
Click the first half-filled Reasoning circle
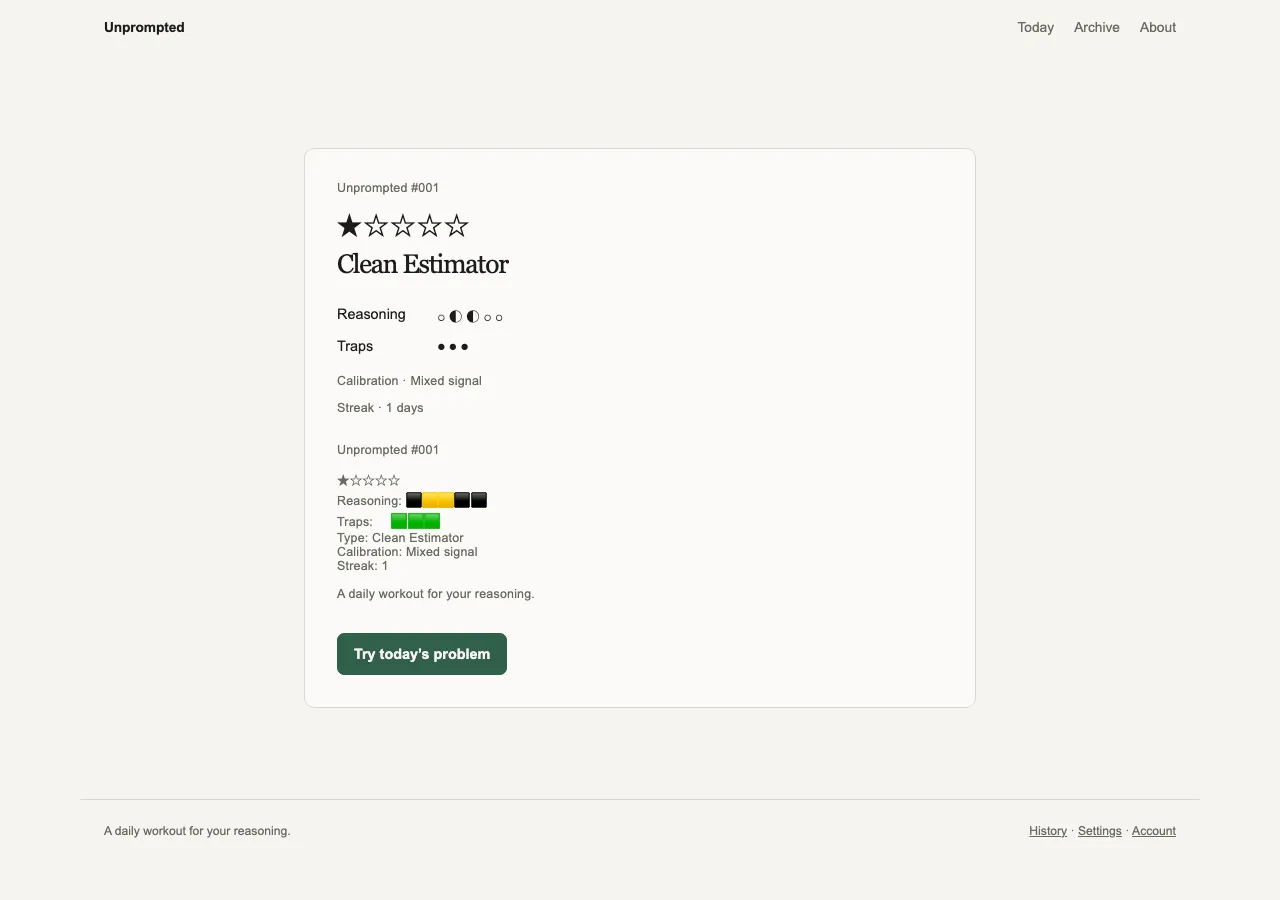click(x=456, y=316)
